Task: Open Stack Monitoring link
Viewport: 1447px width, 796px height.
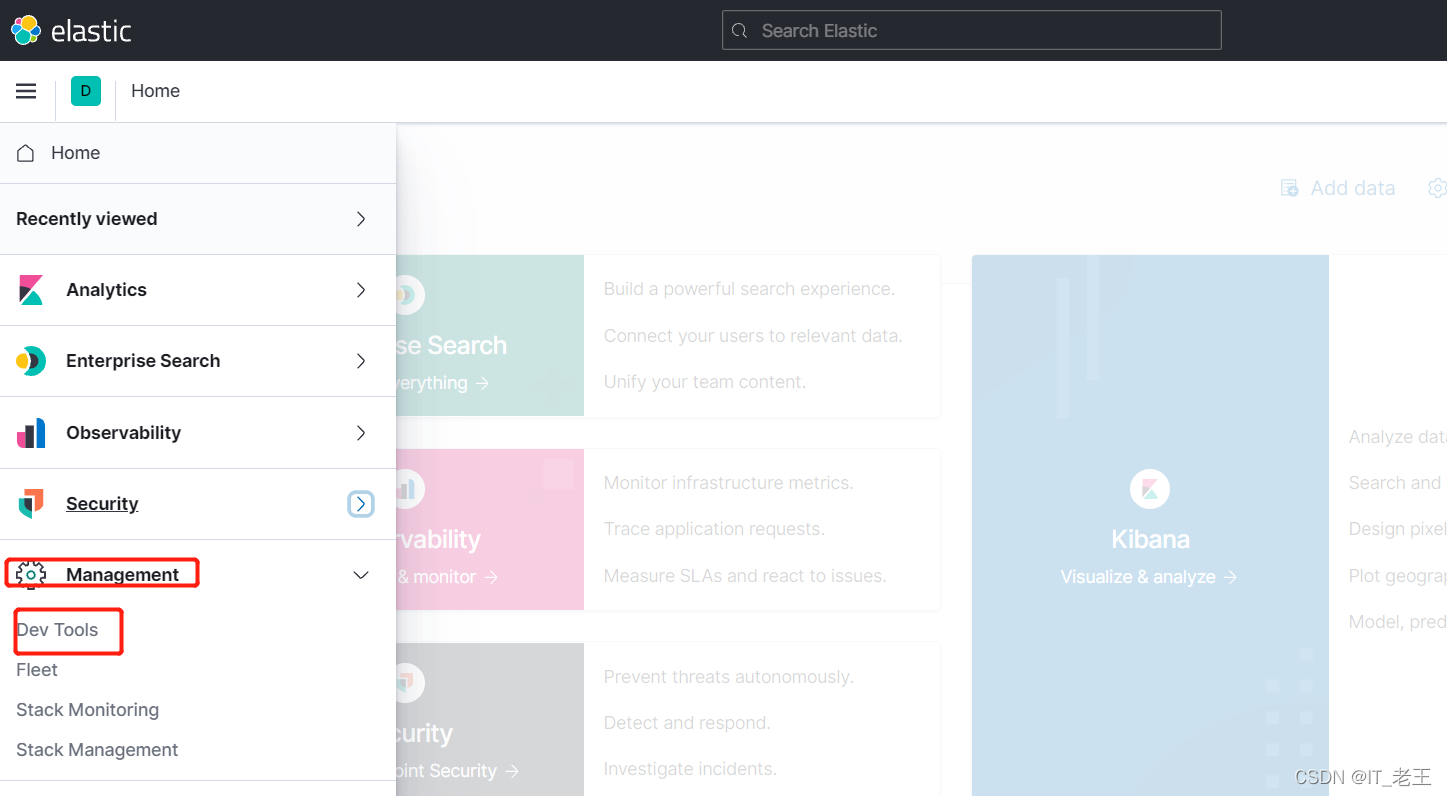Action: 88,710
